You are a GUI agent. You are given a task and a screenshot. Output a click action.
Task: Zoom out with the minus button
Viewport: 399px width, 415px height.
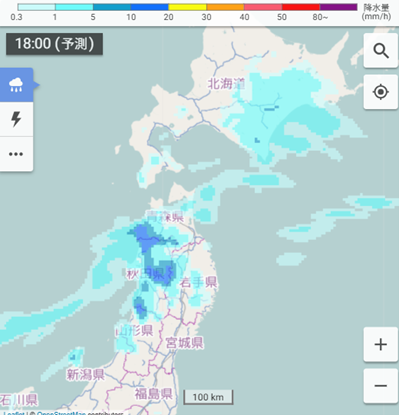tap(381, 386)
